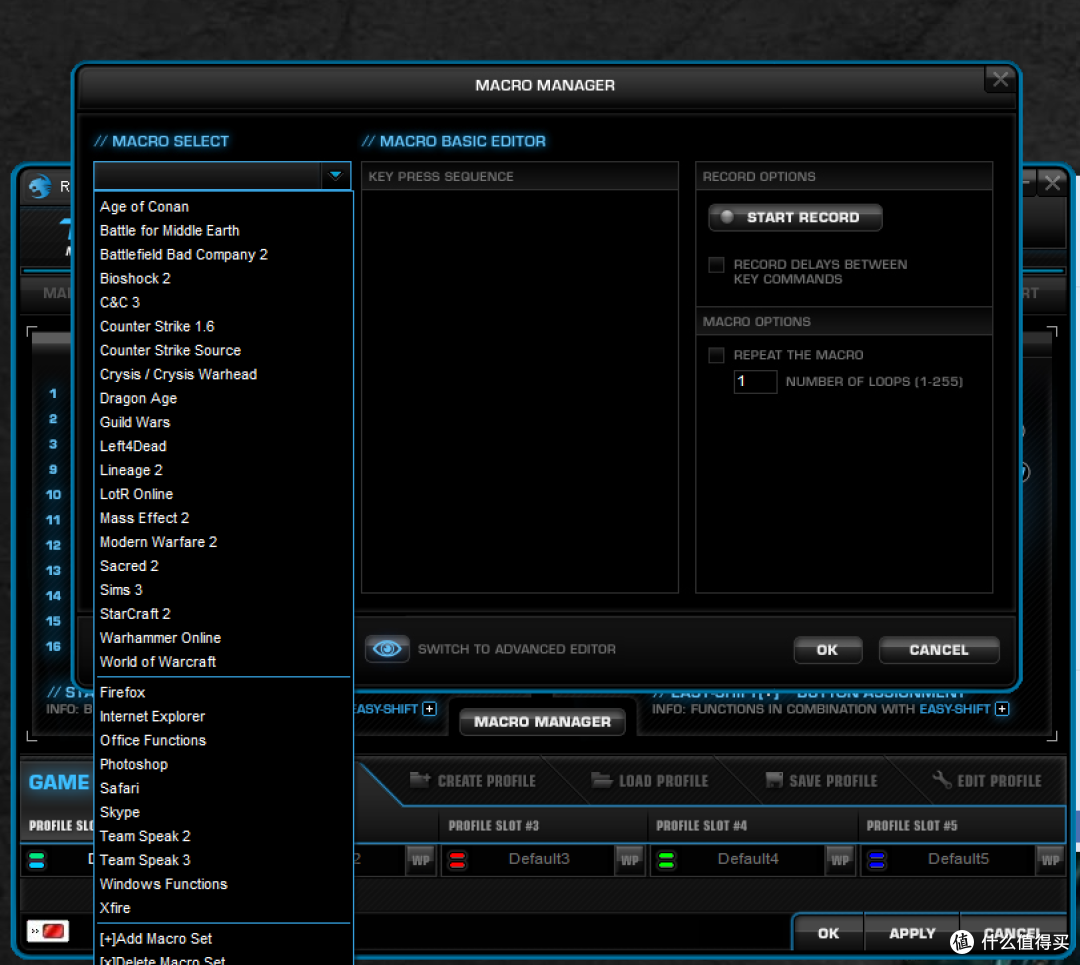The height and width of the screenshot is (965, 1080).
Task: Select LotR Online macro set
Action: pyautogui.click(x=136, y=495)
